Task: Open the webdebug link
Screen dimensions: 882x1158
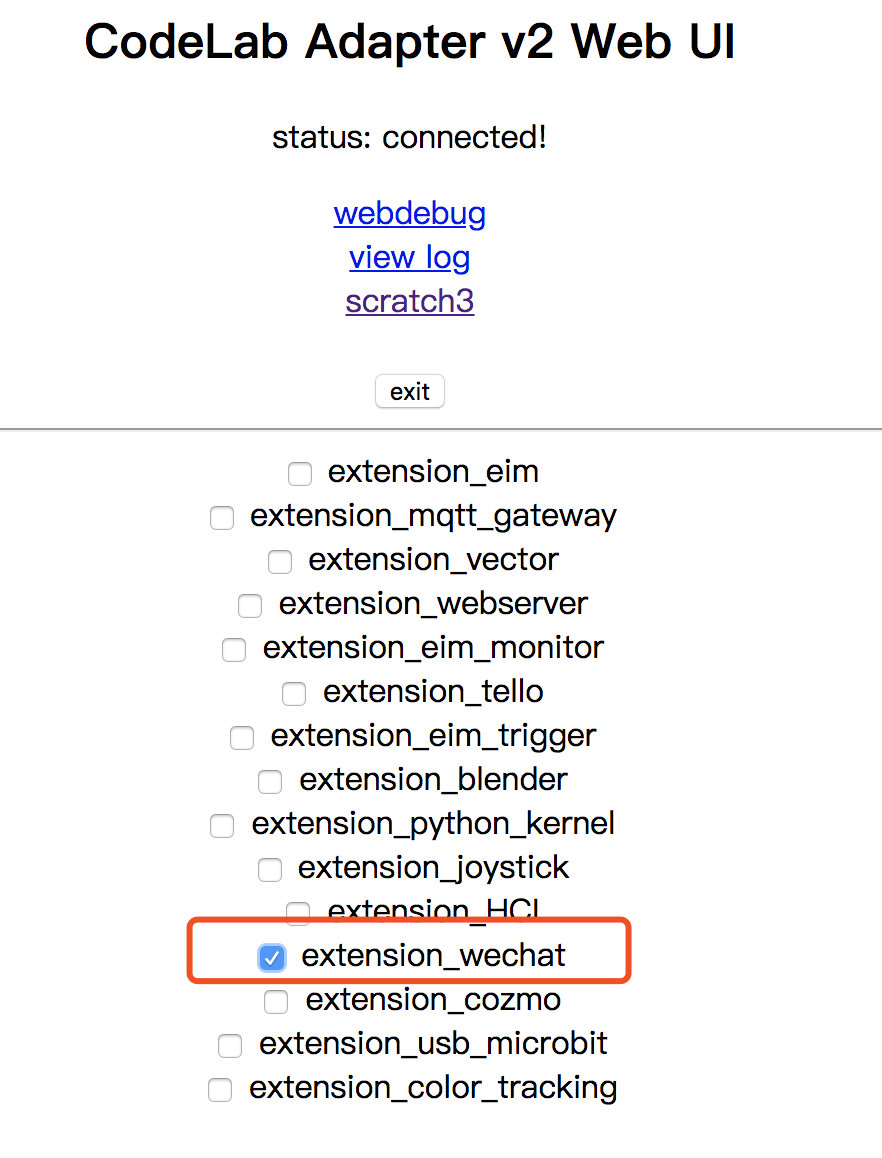Action: tap(410, 214)
